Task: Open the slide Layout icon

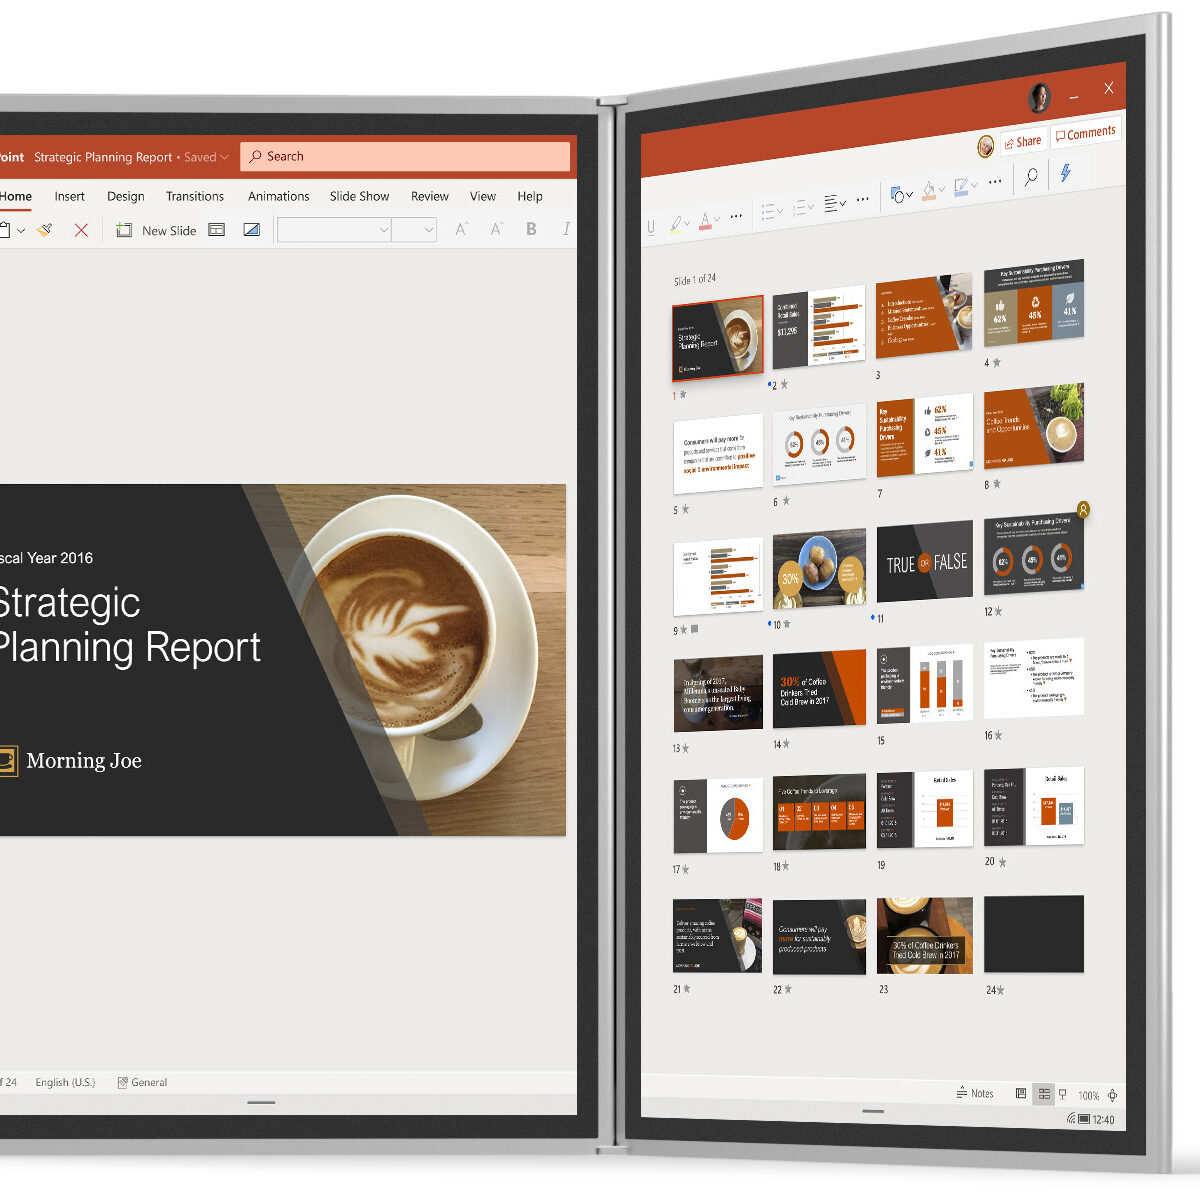Action: (x=216, y=230)
